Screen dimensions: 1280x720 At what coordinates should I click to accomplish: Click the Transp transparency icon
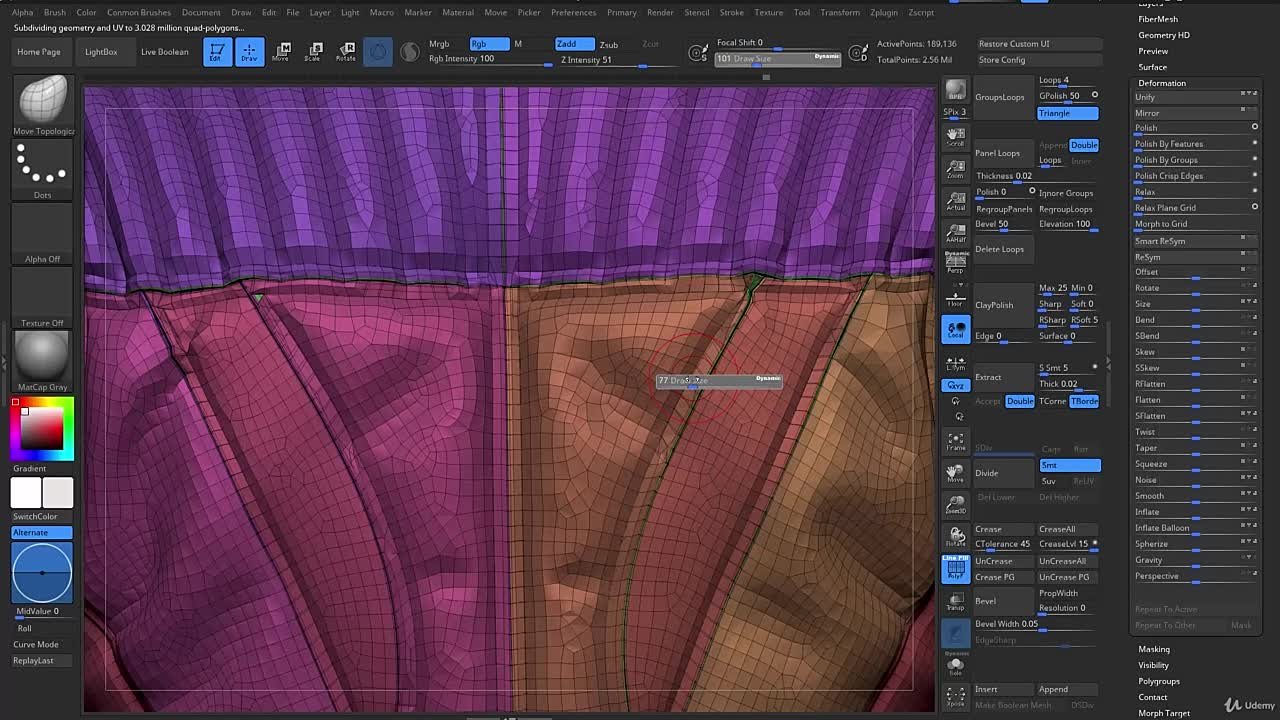click(956, 602)
